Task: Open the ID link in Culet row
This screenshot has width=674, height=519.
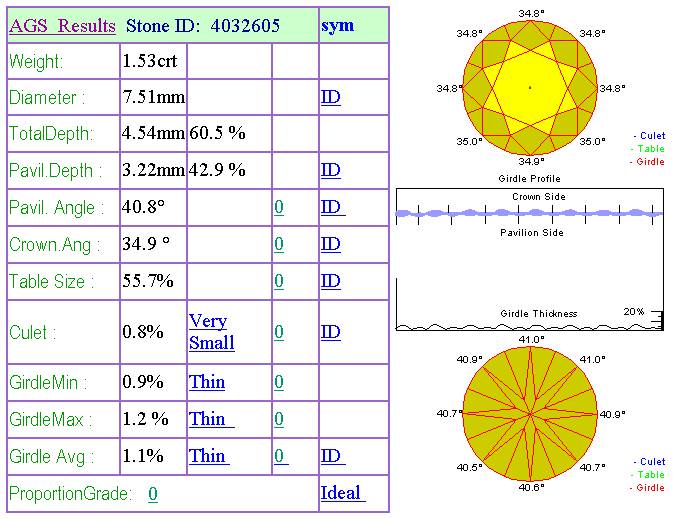Action: coord(331,332)
